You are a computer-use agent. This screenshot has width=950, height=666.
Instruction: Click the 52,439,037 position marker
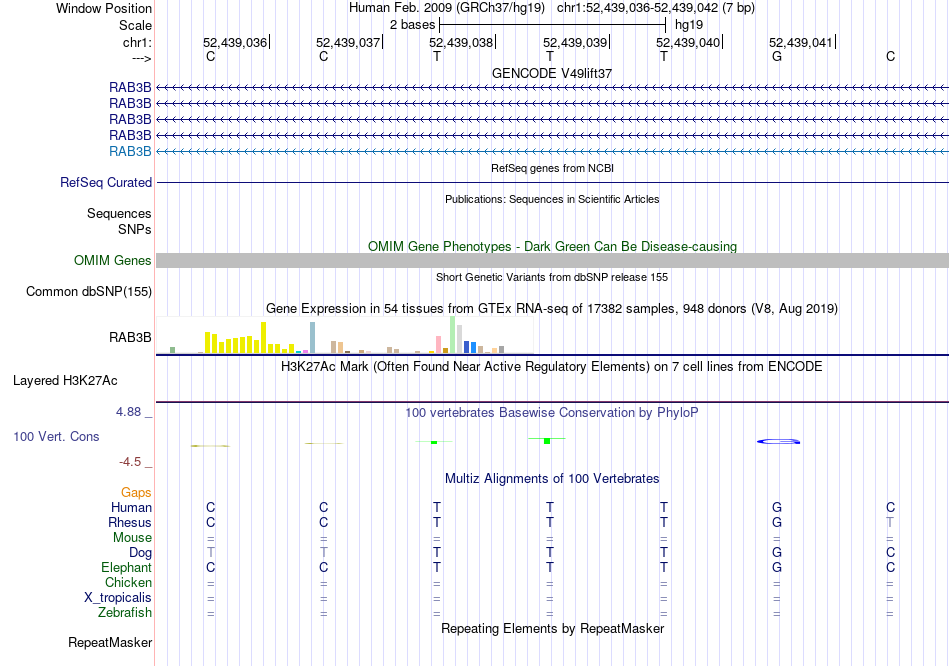(x=348, y=42)
